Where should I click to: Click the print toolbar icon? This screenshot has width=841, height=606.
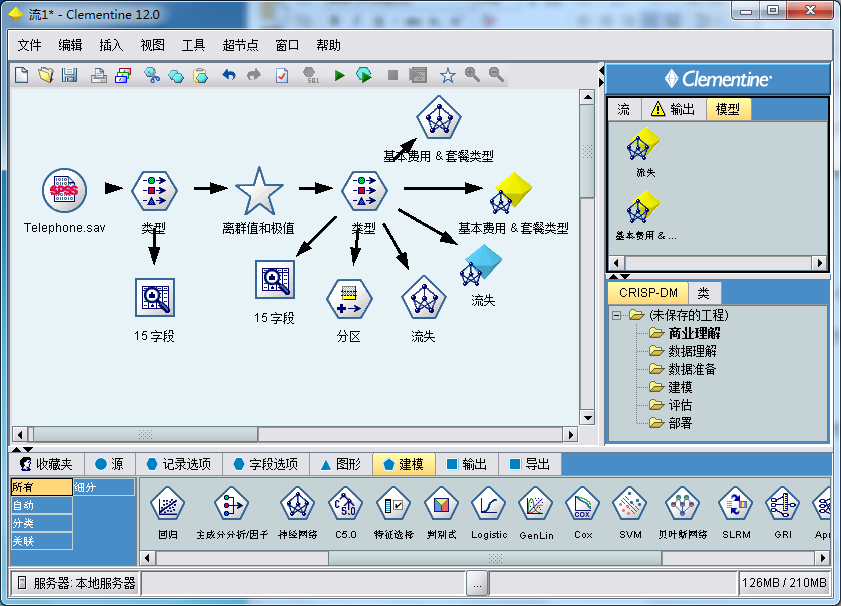98,75
